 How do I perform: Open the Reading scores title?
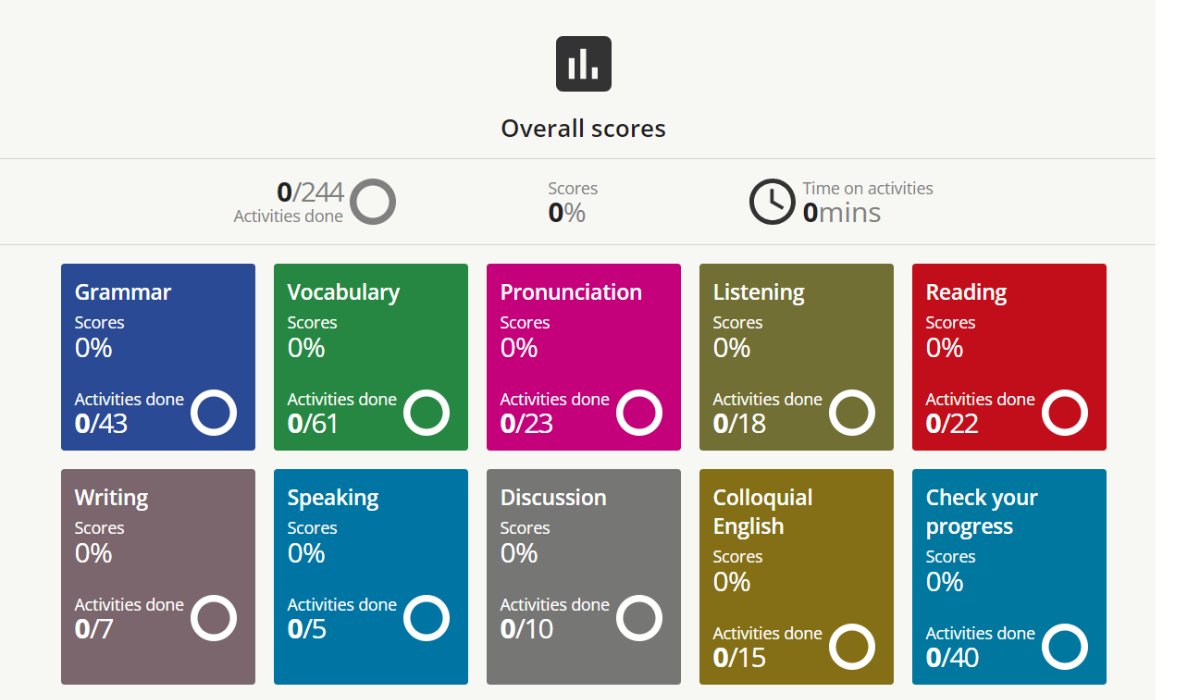pos(966,292)
